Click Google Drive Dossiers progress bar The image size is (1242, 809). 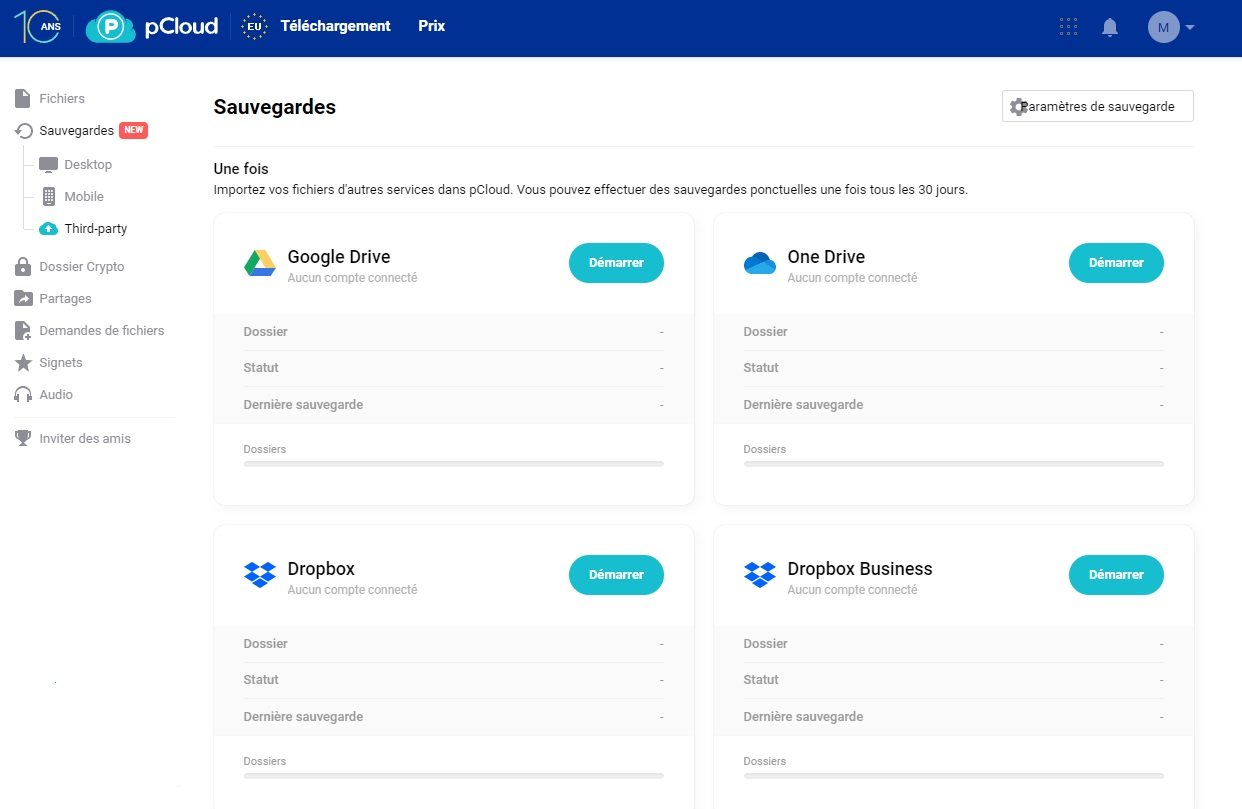(454, 464)
